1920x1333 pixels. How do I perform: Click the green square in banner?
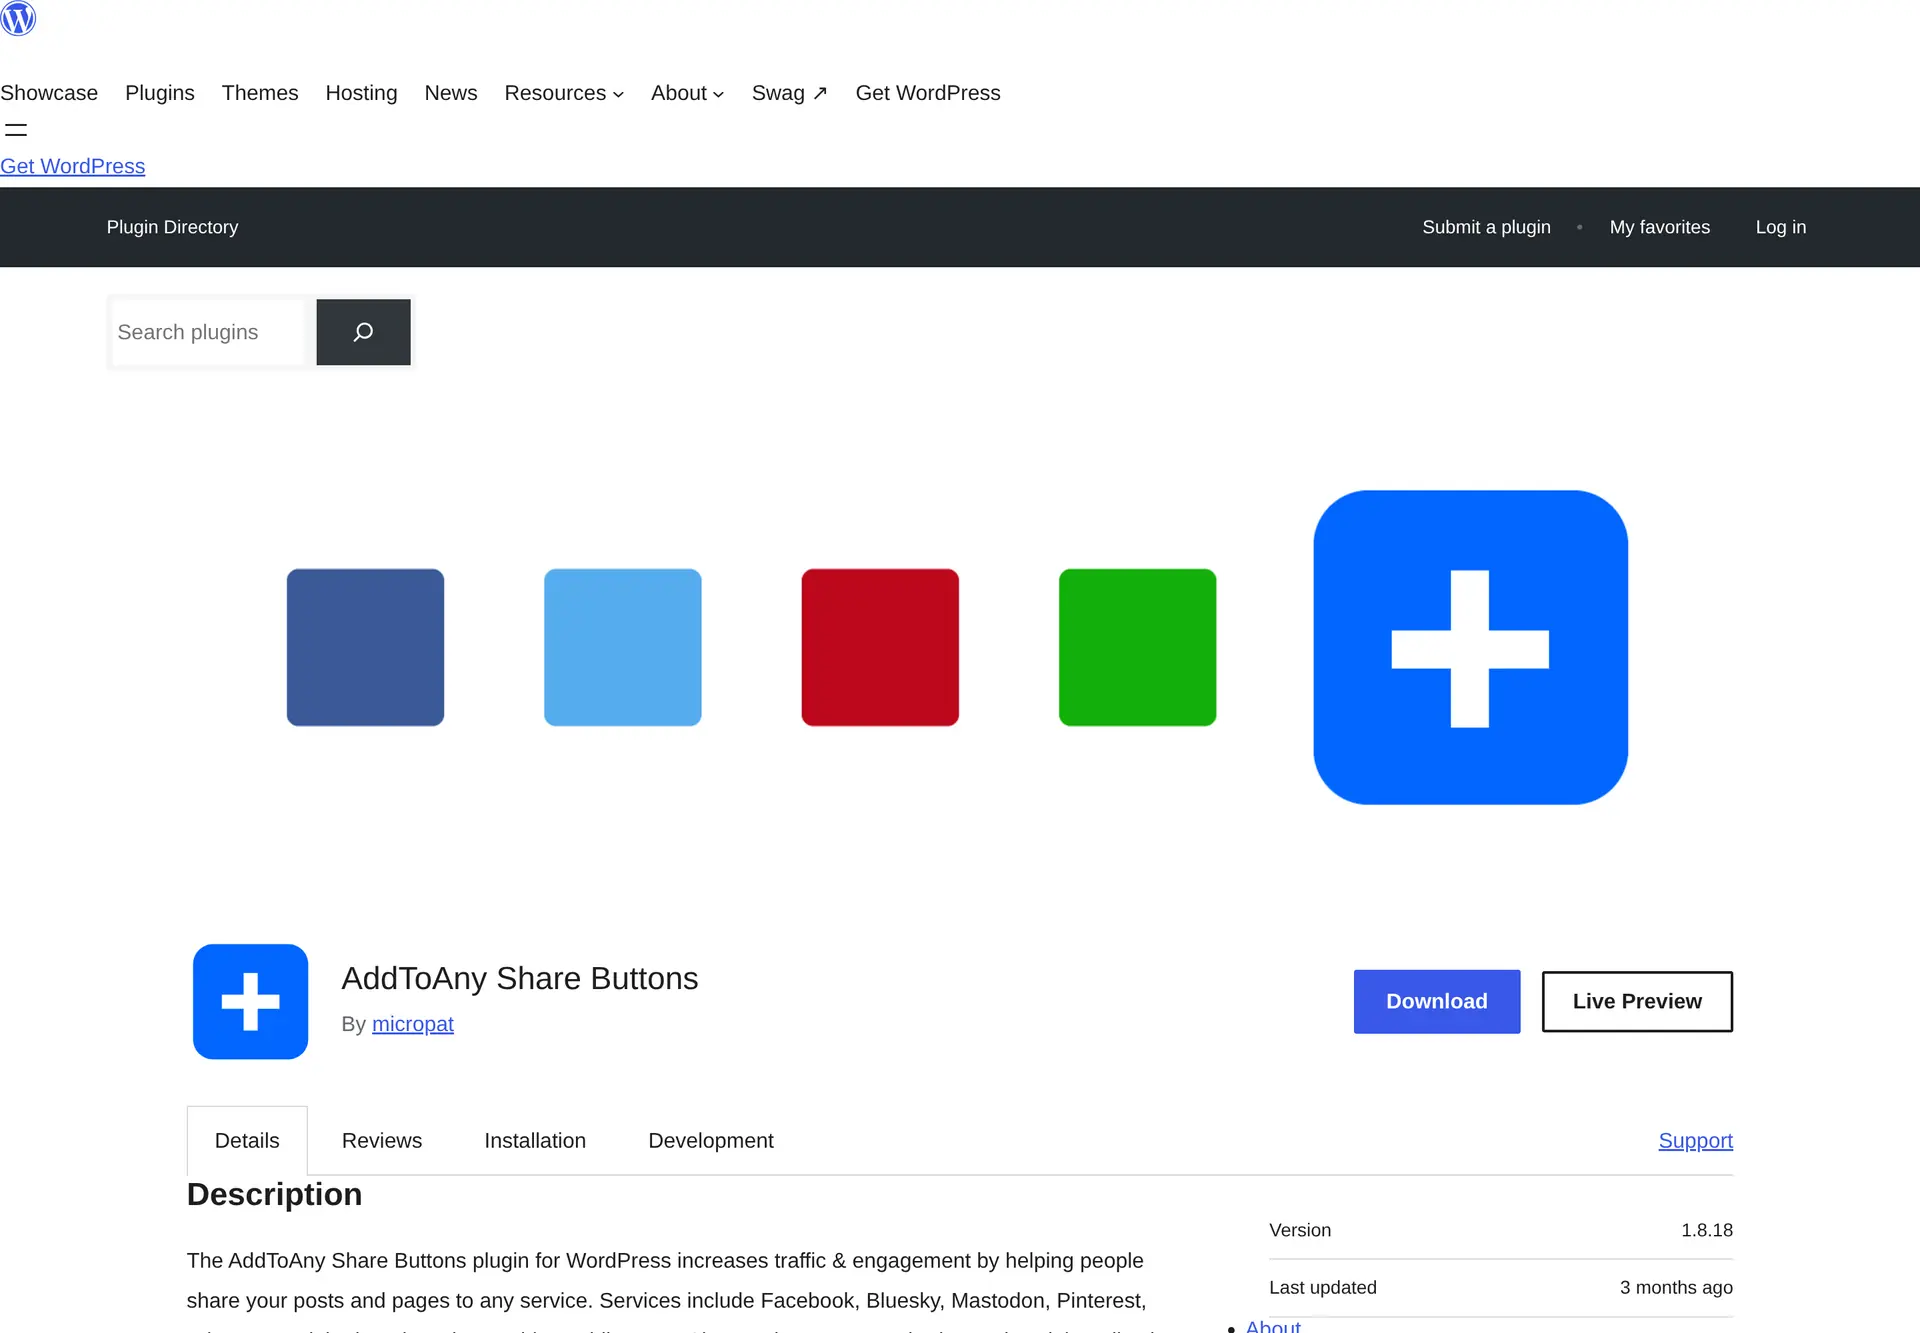(1138, 647)
